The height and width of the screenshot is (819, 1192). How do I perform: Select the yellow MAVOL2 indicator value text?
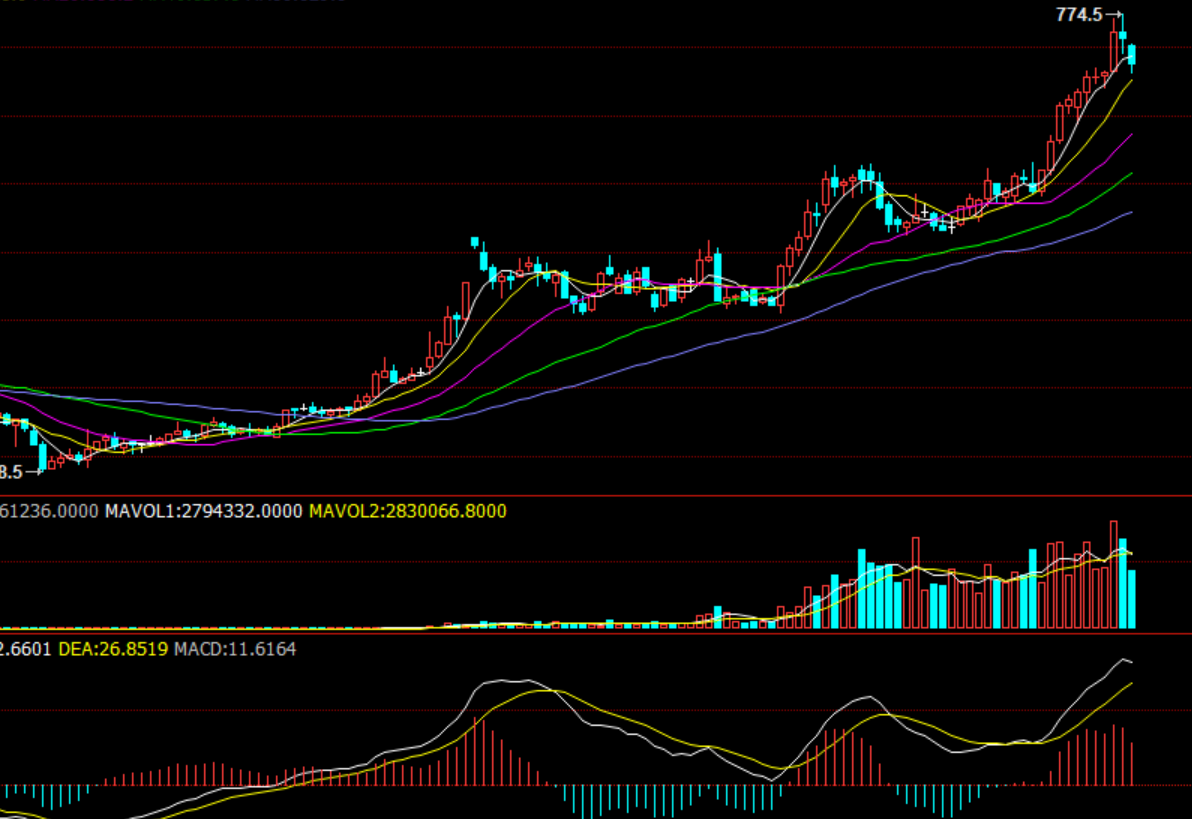pyautogui.click(x=407, y=511)
